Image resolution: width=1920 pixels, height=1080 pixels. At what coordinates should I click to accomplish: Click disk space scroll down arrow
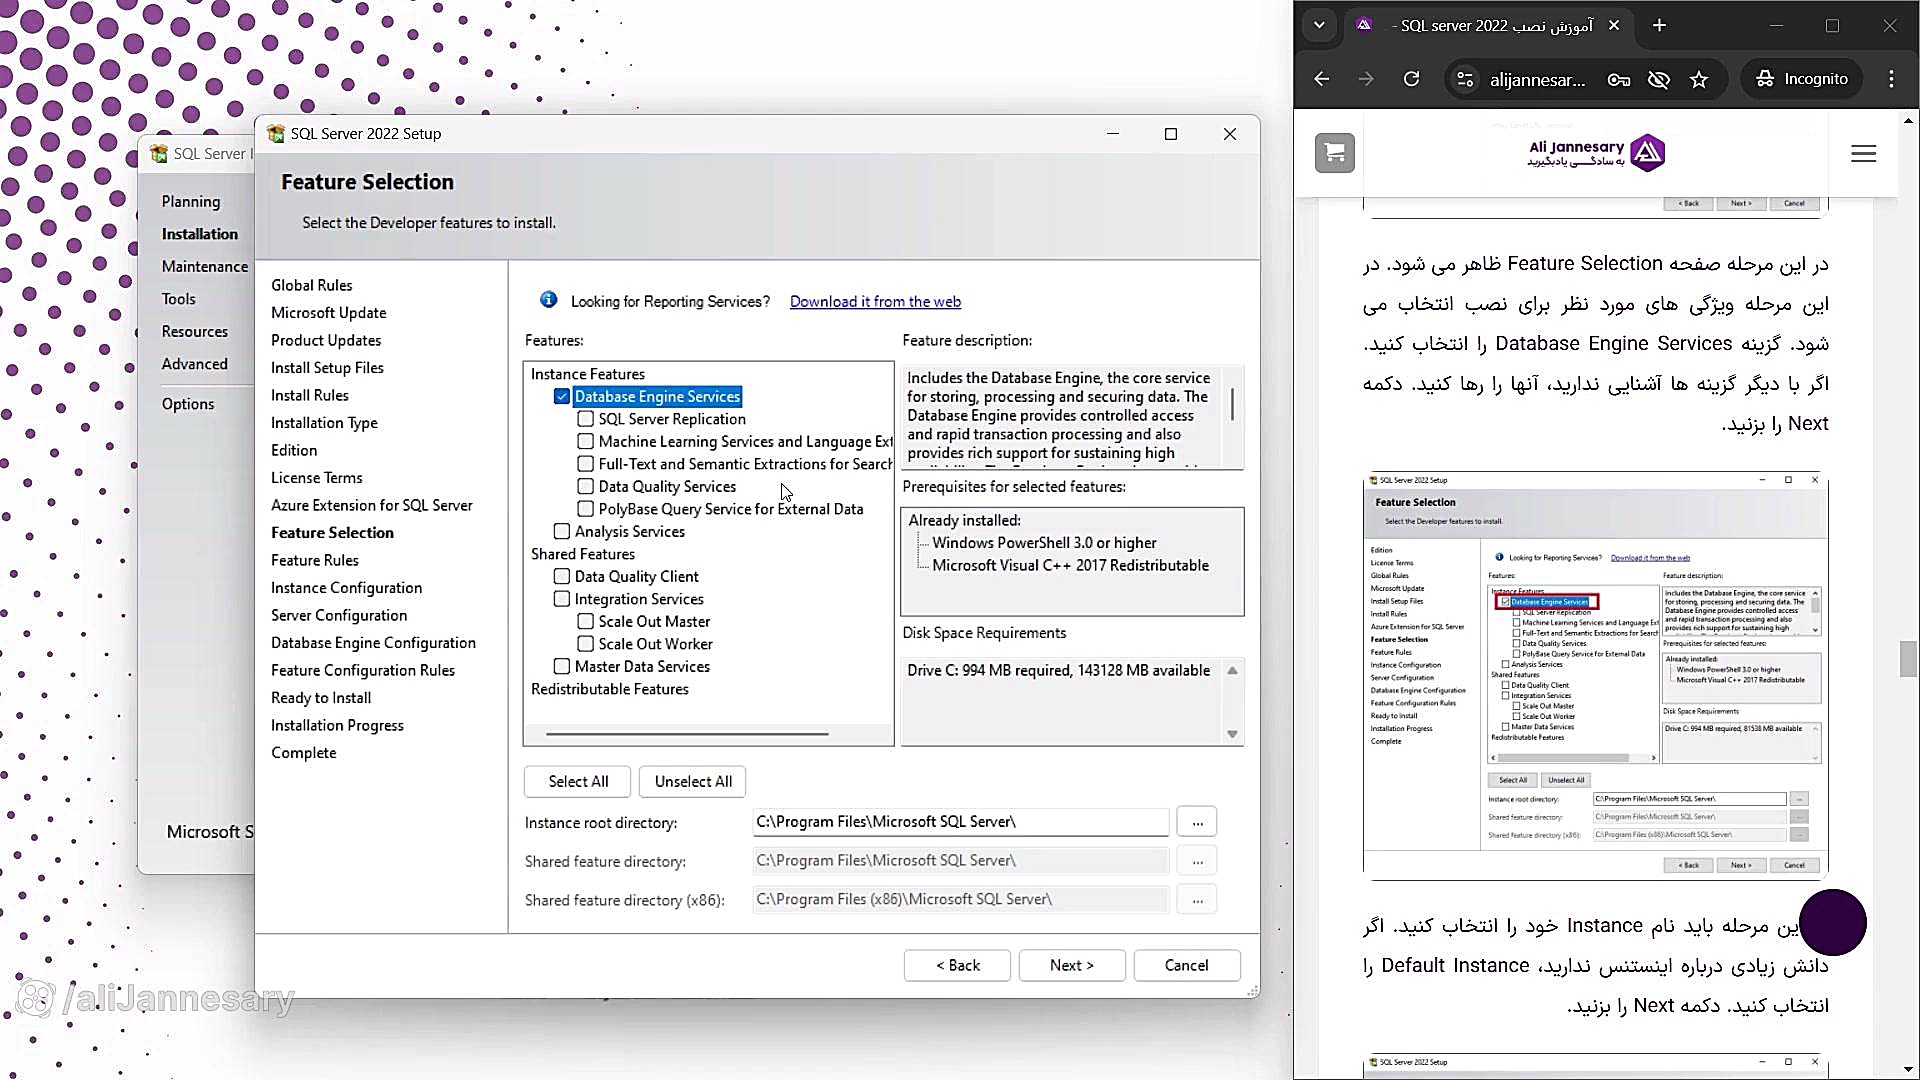[x=1232, y=734]
